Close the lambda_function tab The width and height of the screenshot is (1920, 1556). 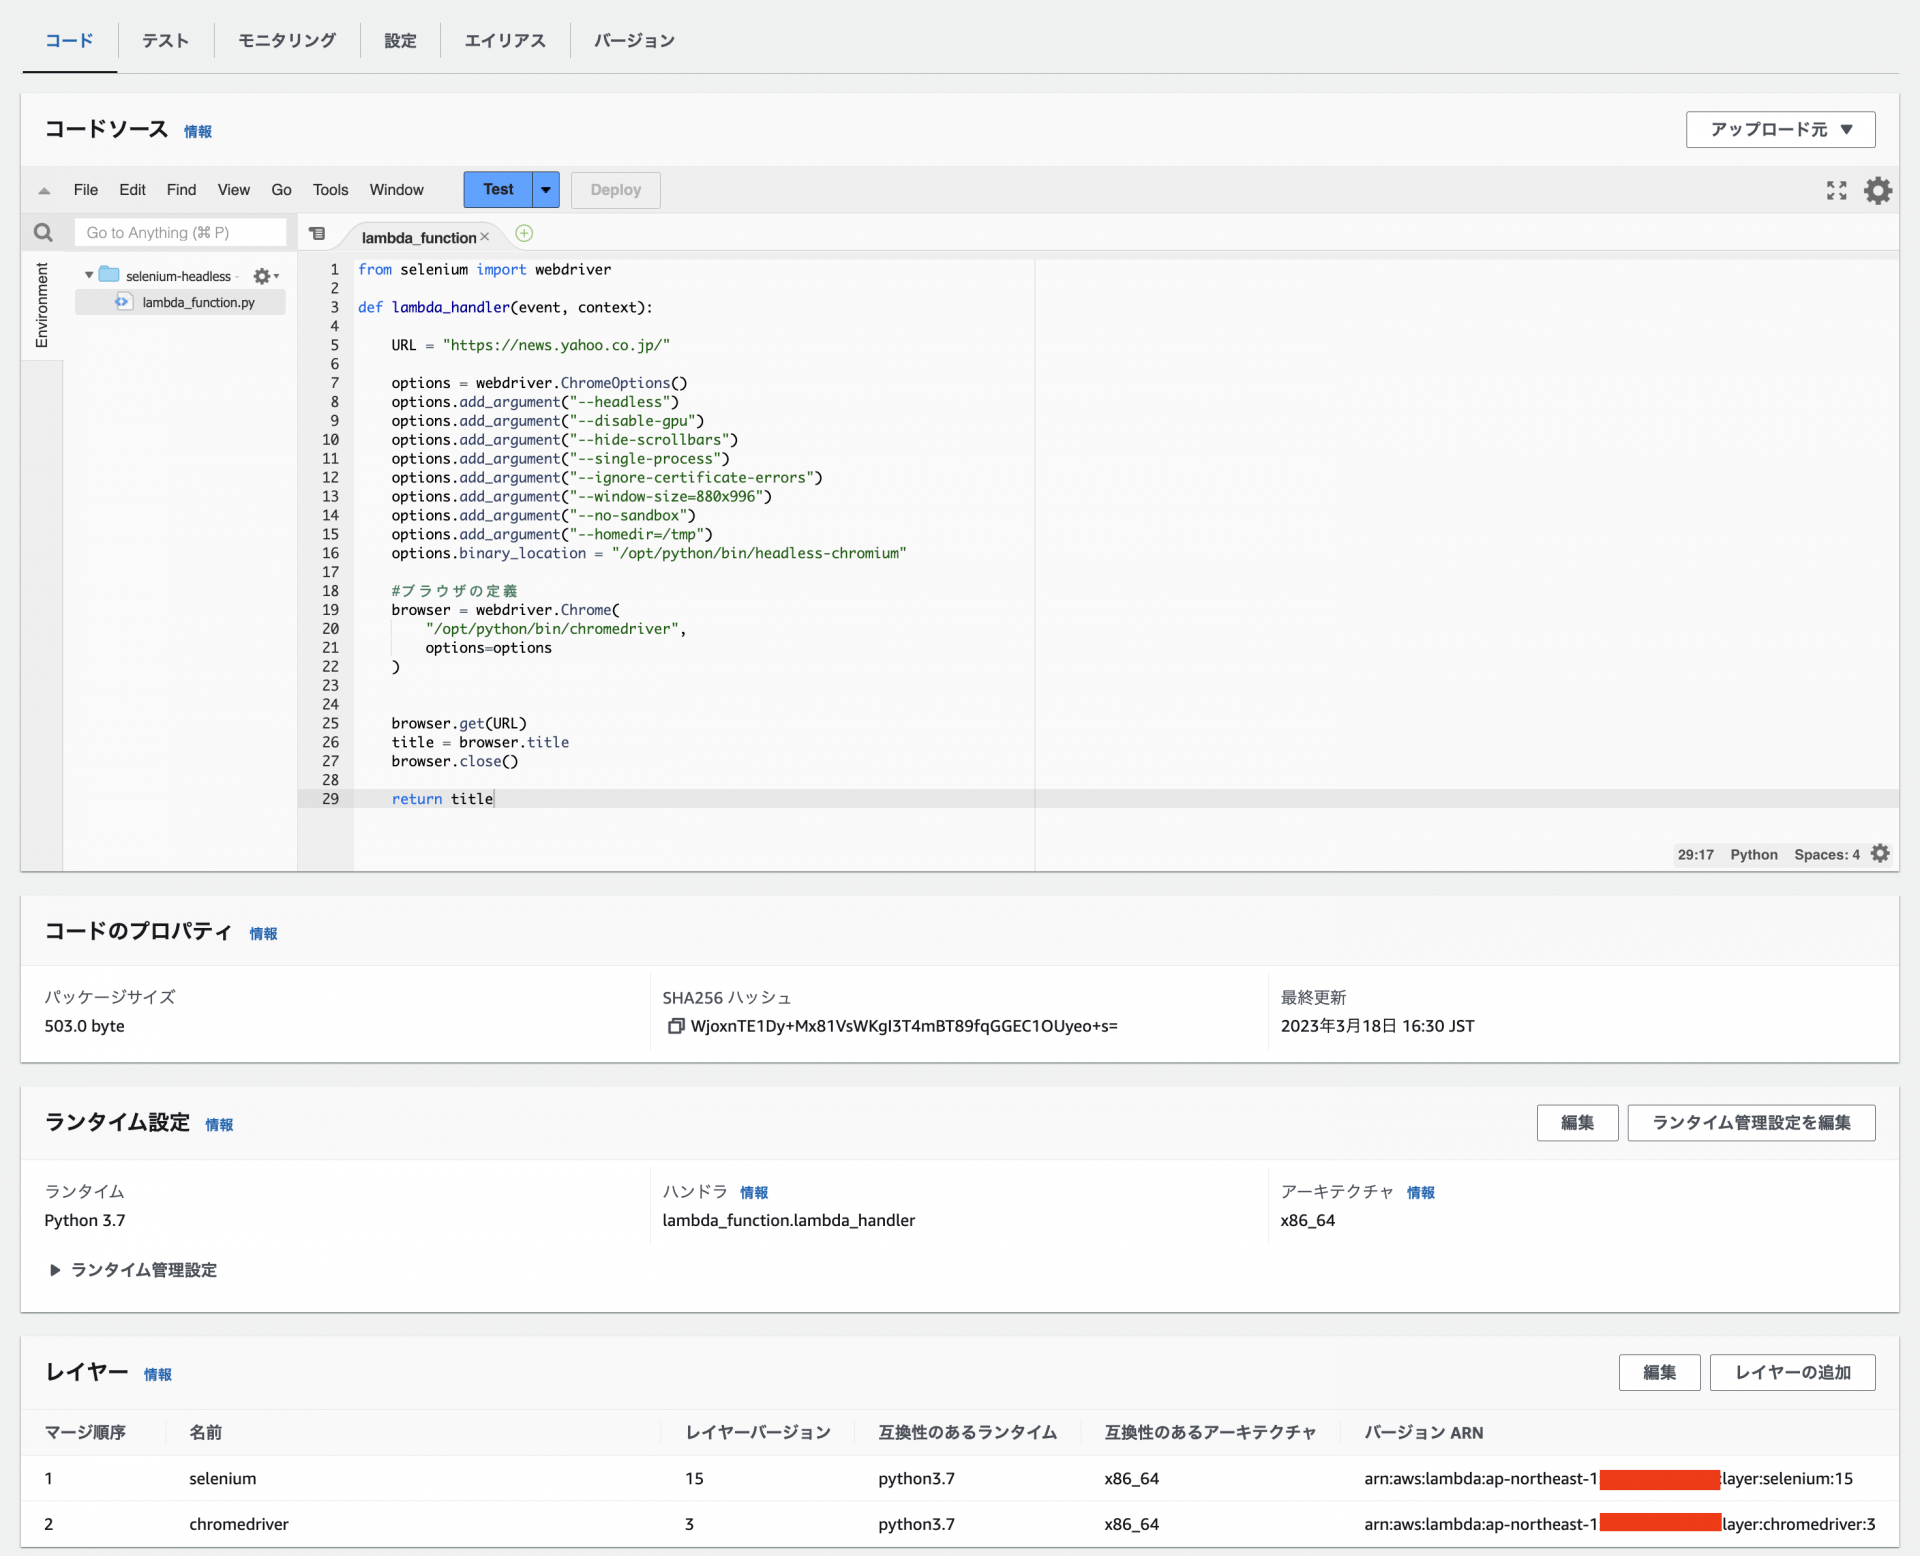[485, 236]
